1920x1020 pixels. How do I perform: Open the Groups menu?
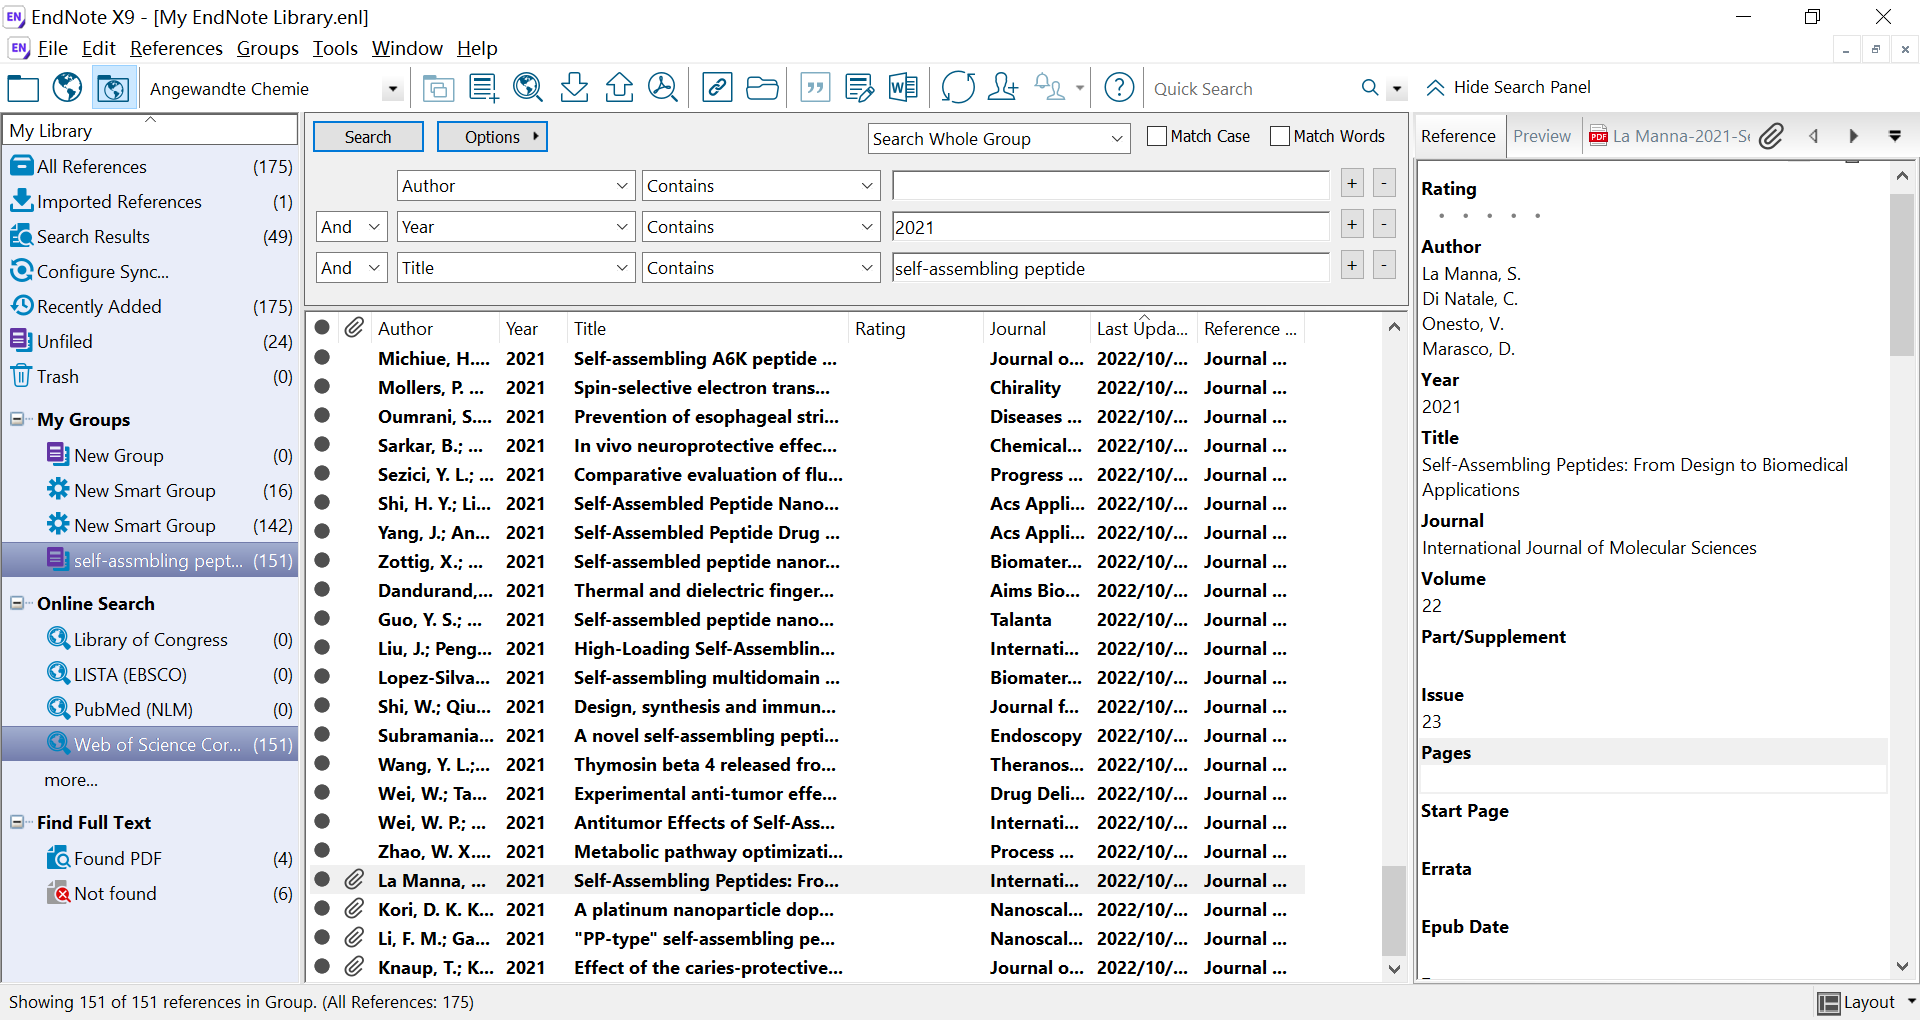tap(267, 48)
